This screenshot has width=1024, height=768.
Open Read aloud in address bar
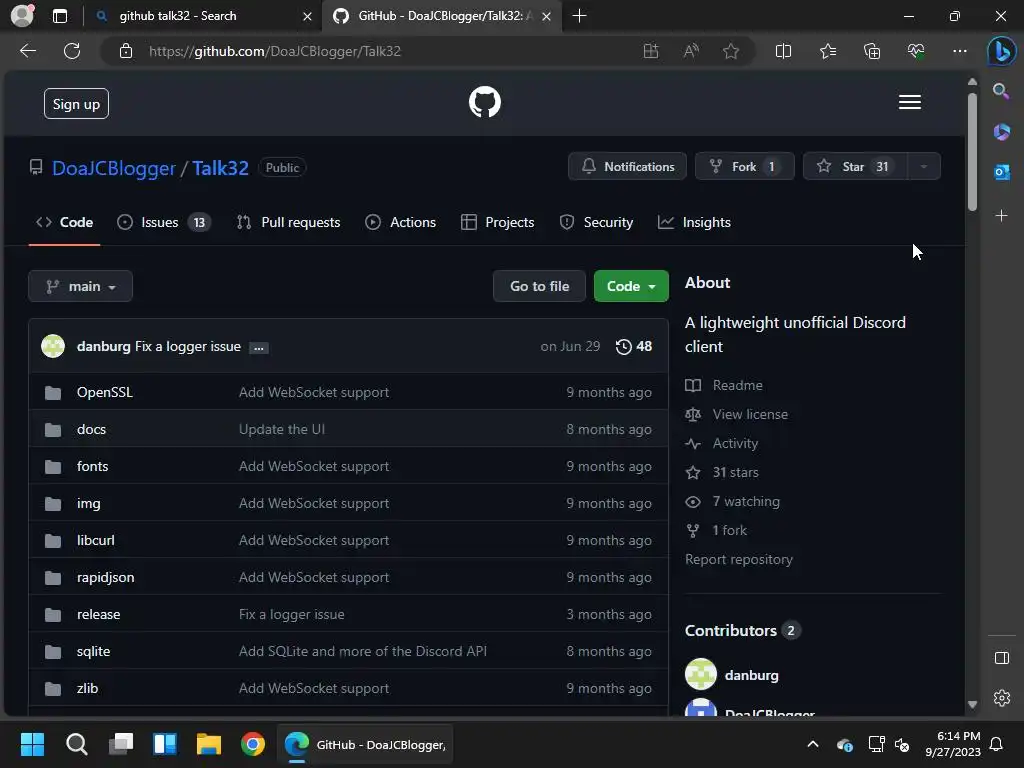point(691,51)
